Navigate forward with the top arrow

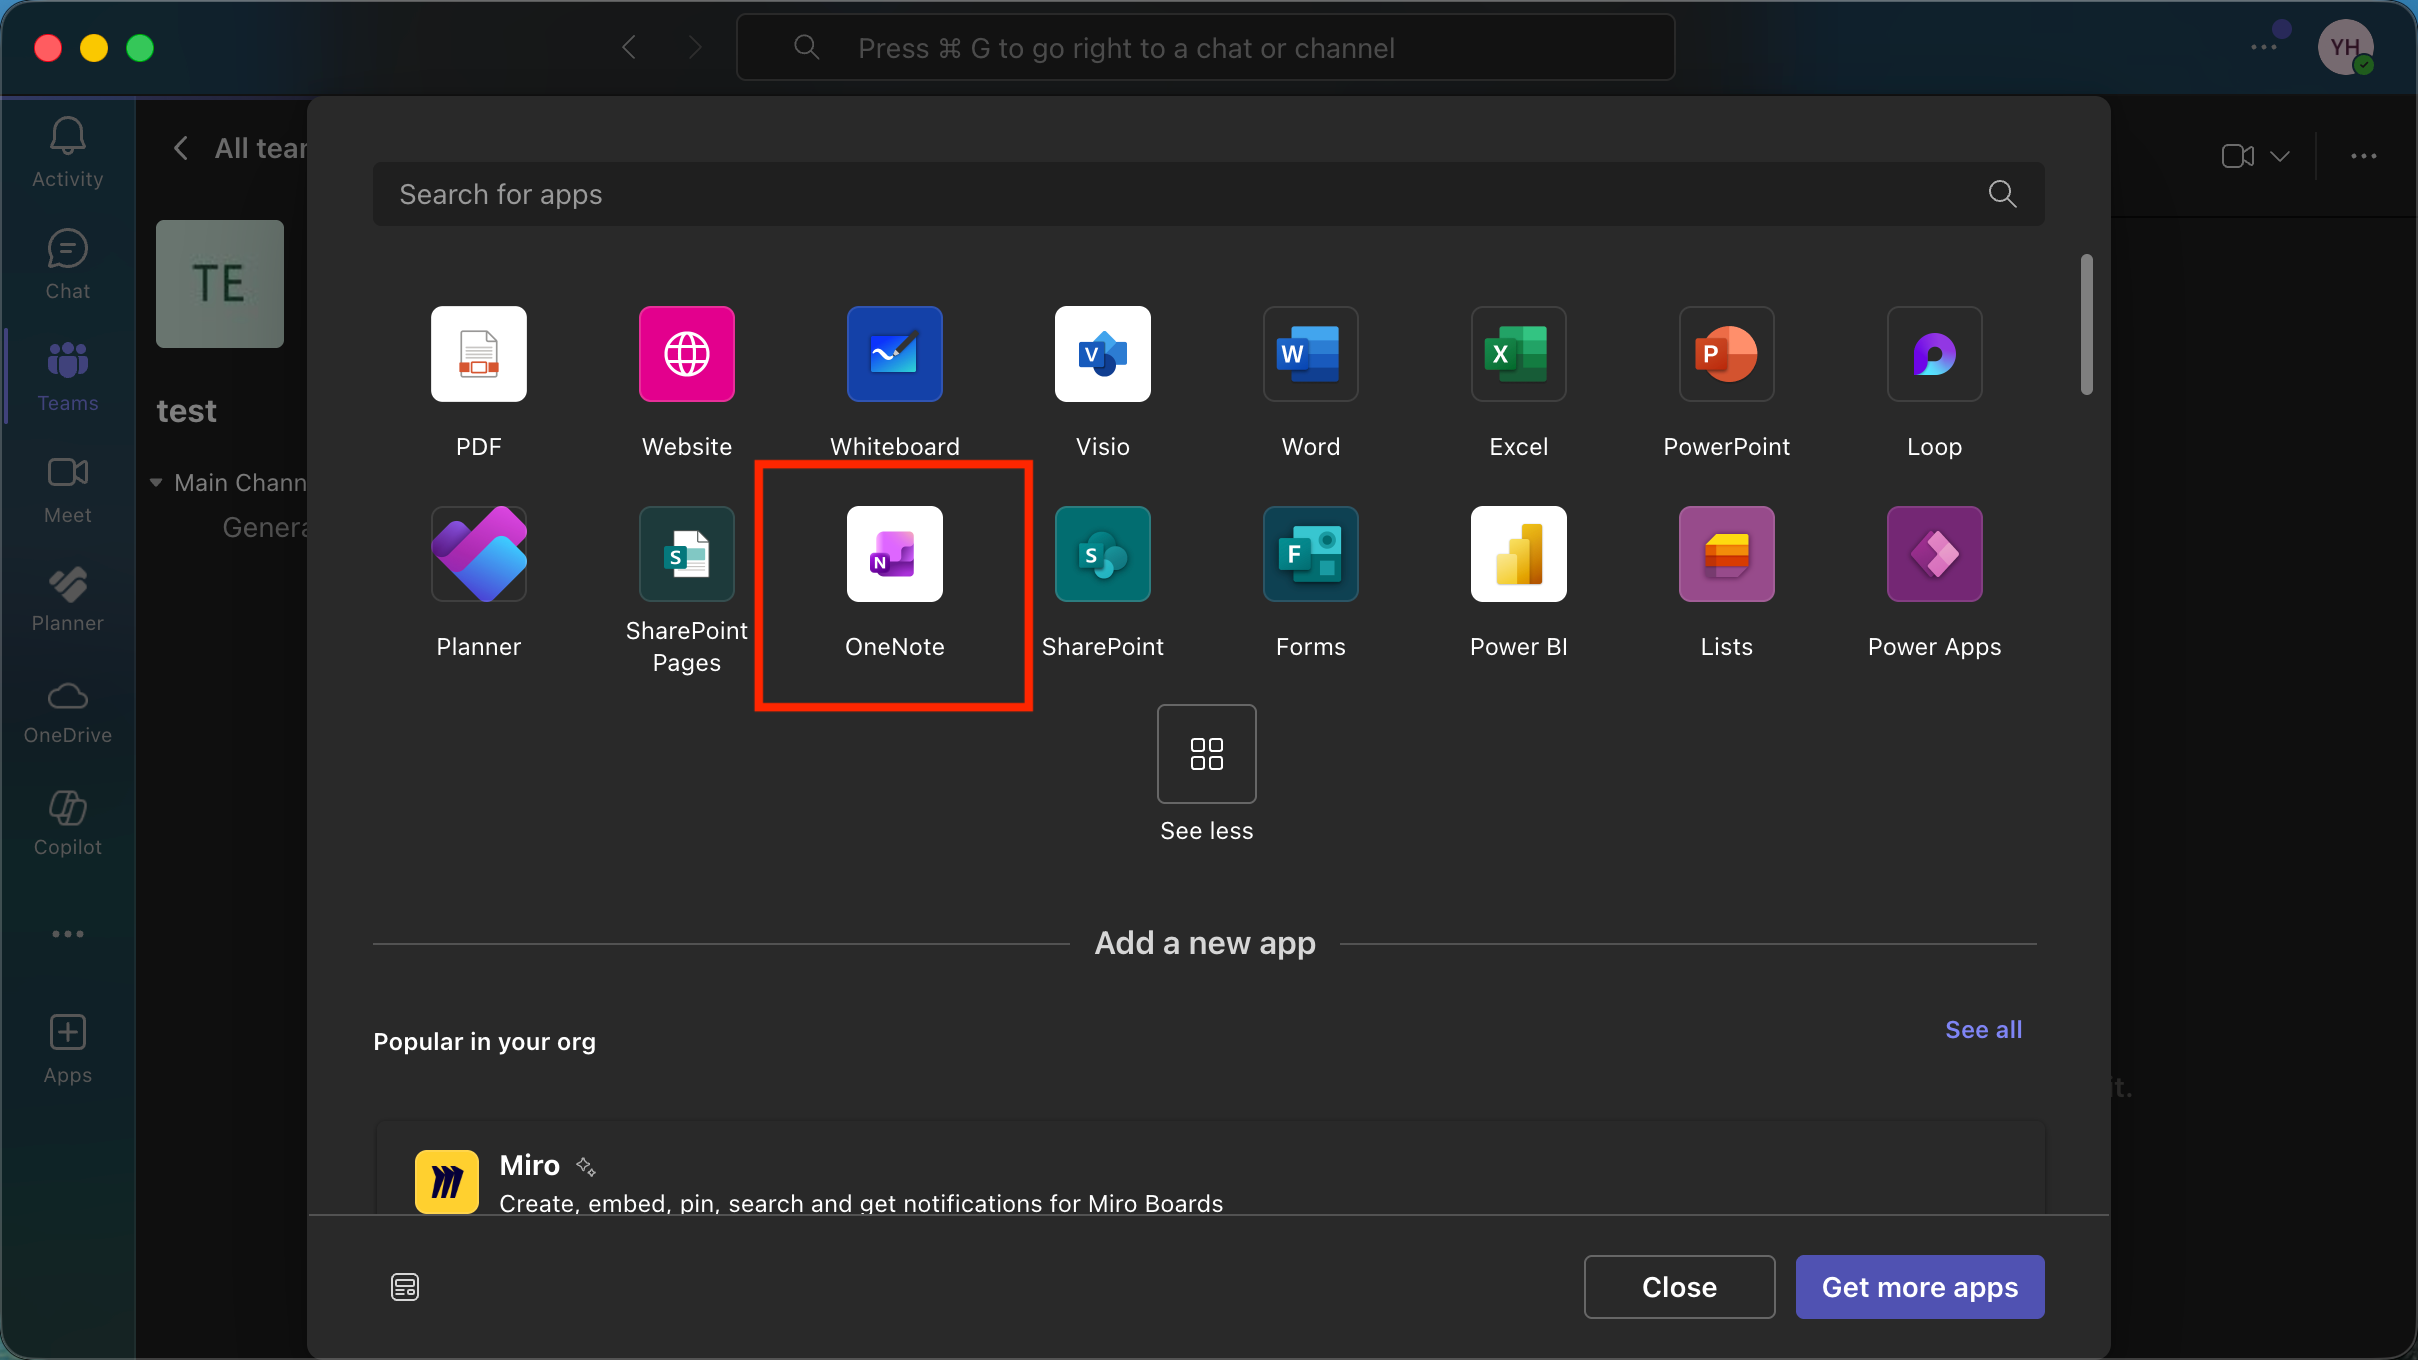click(695, 47)
